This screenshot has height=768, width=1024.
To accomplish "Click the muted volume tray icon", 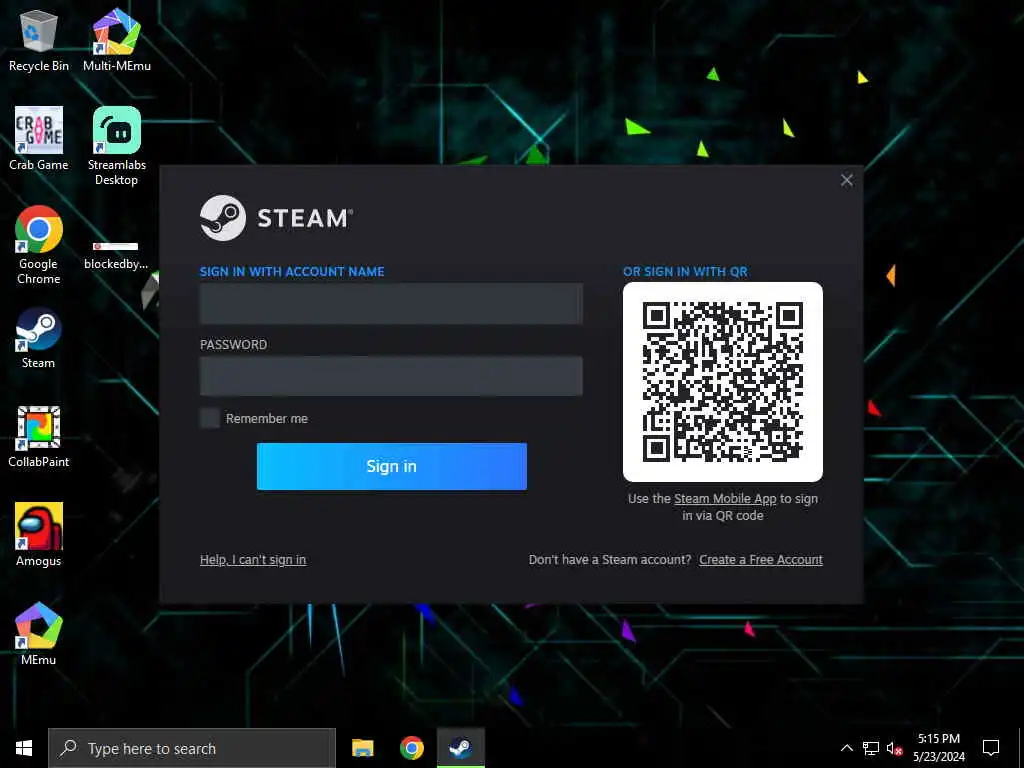I will [x=894, y=748].
